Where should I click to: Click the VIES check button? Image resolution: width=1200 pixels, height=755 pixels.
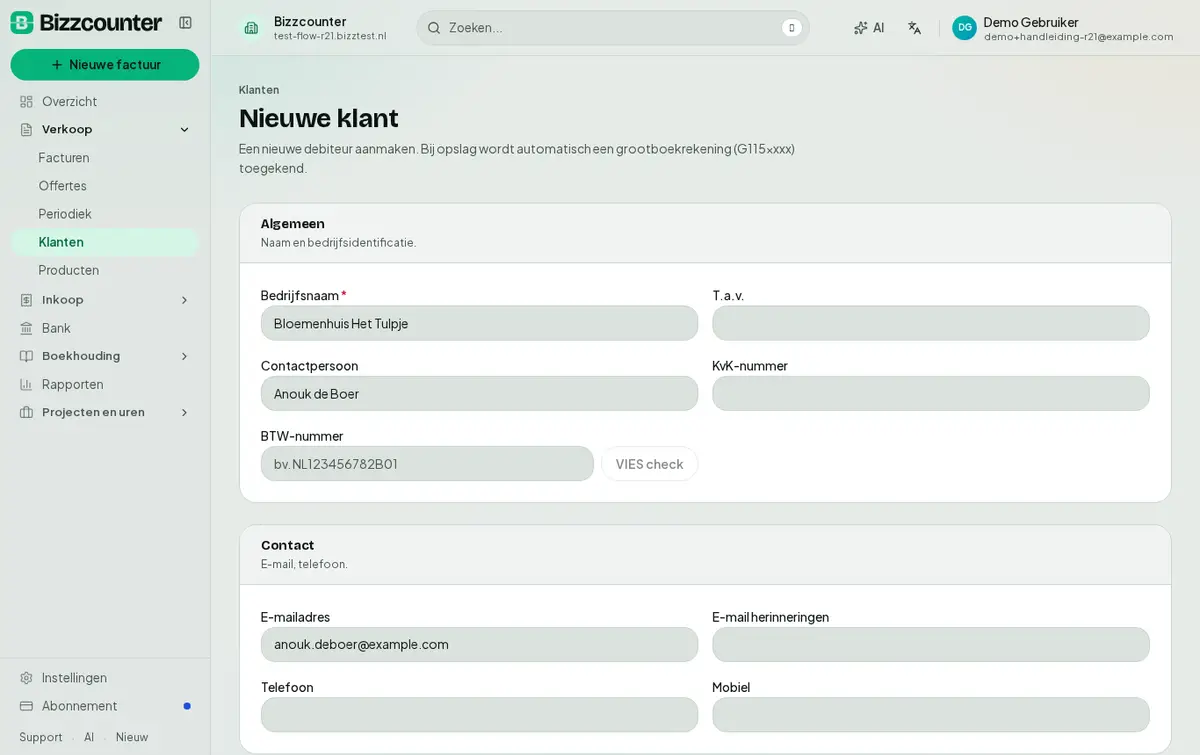point(650,463)
